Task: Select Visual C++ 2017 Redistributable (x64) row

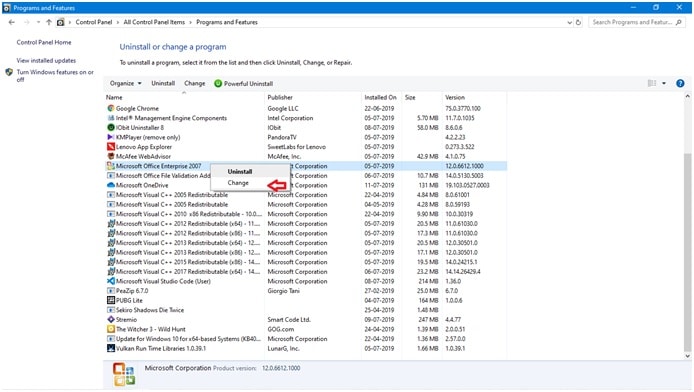Action: coord(305,272)
